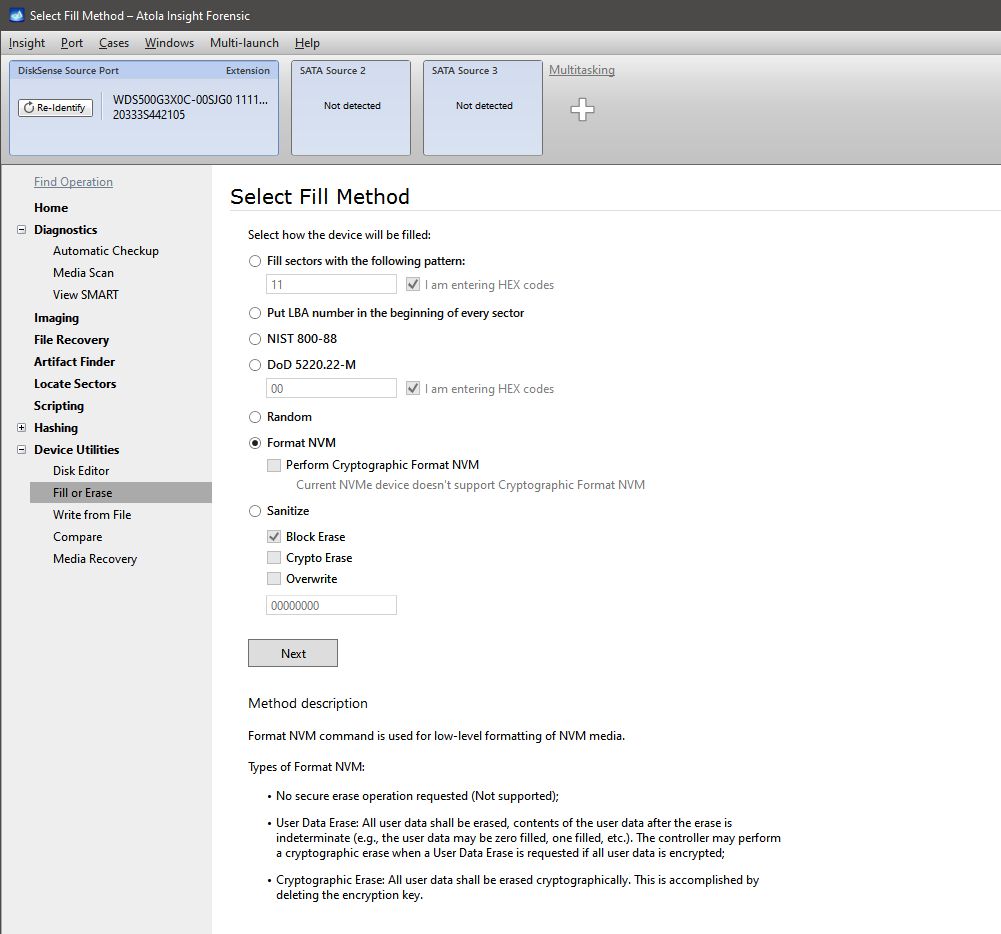Screen dimensions: 1001x934
Task: Open the Multi-launch menu
Action: pos(245,43)
